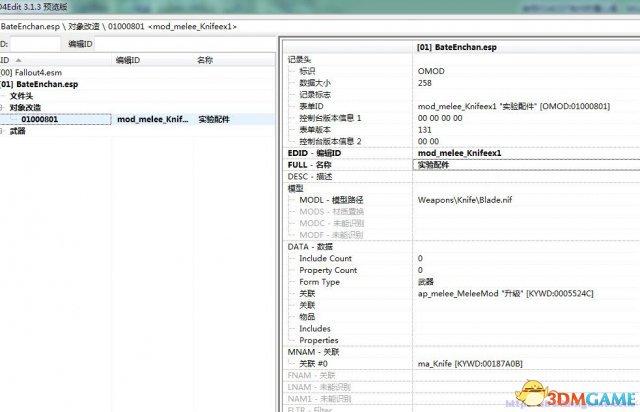Sort by the ID column header
This screenshot has height=412, width=640.
tap(10, 60)
